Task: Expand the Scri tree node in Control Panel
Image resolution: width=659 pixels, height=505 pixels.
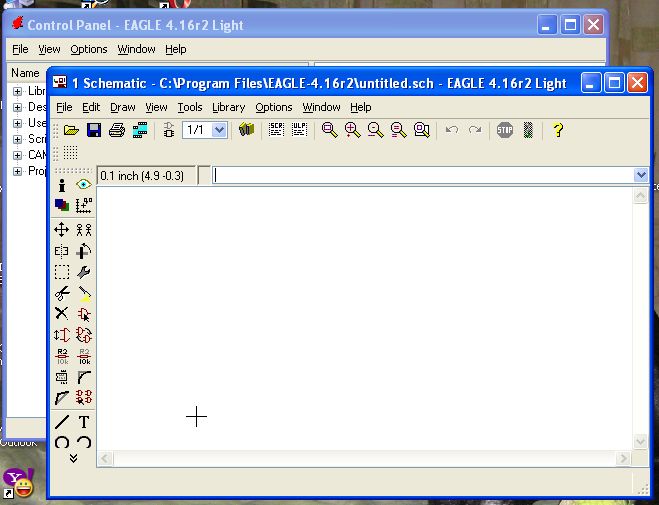Action: 17,139
